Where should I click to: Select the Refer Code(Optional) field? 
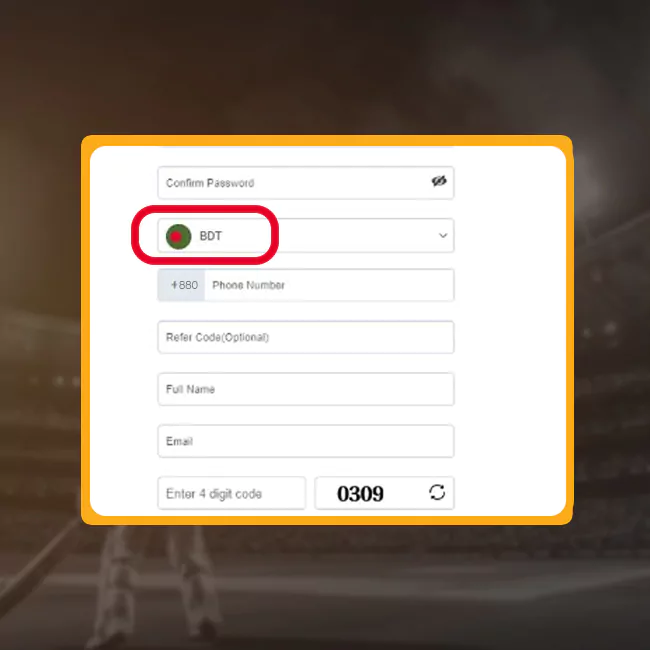(306, 337)
